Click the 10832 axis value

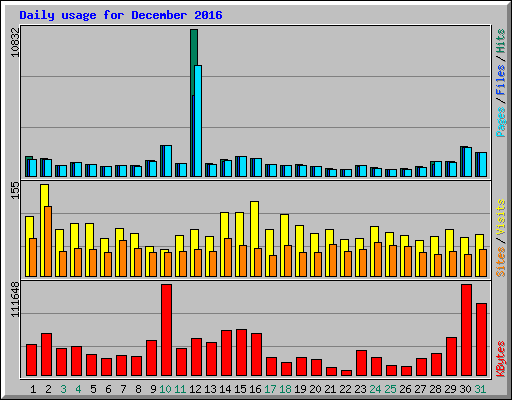click(15, 42)
